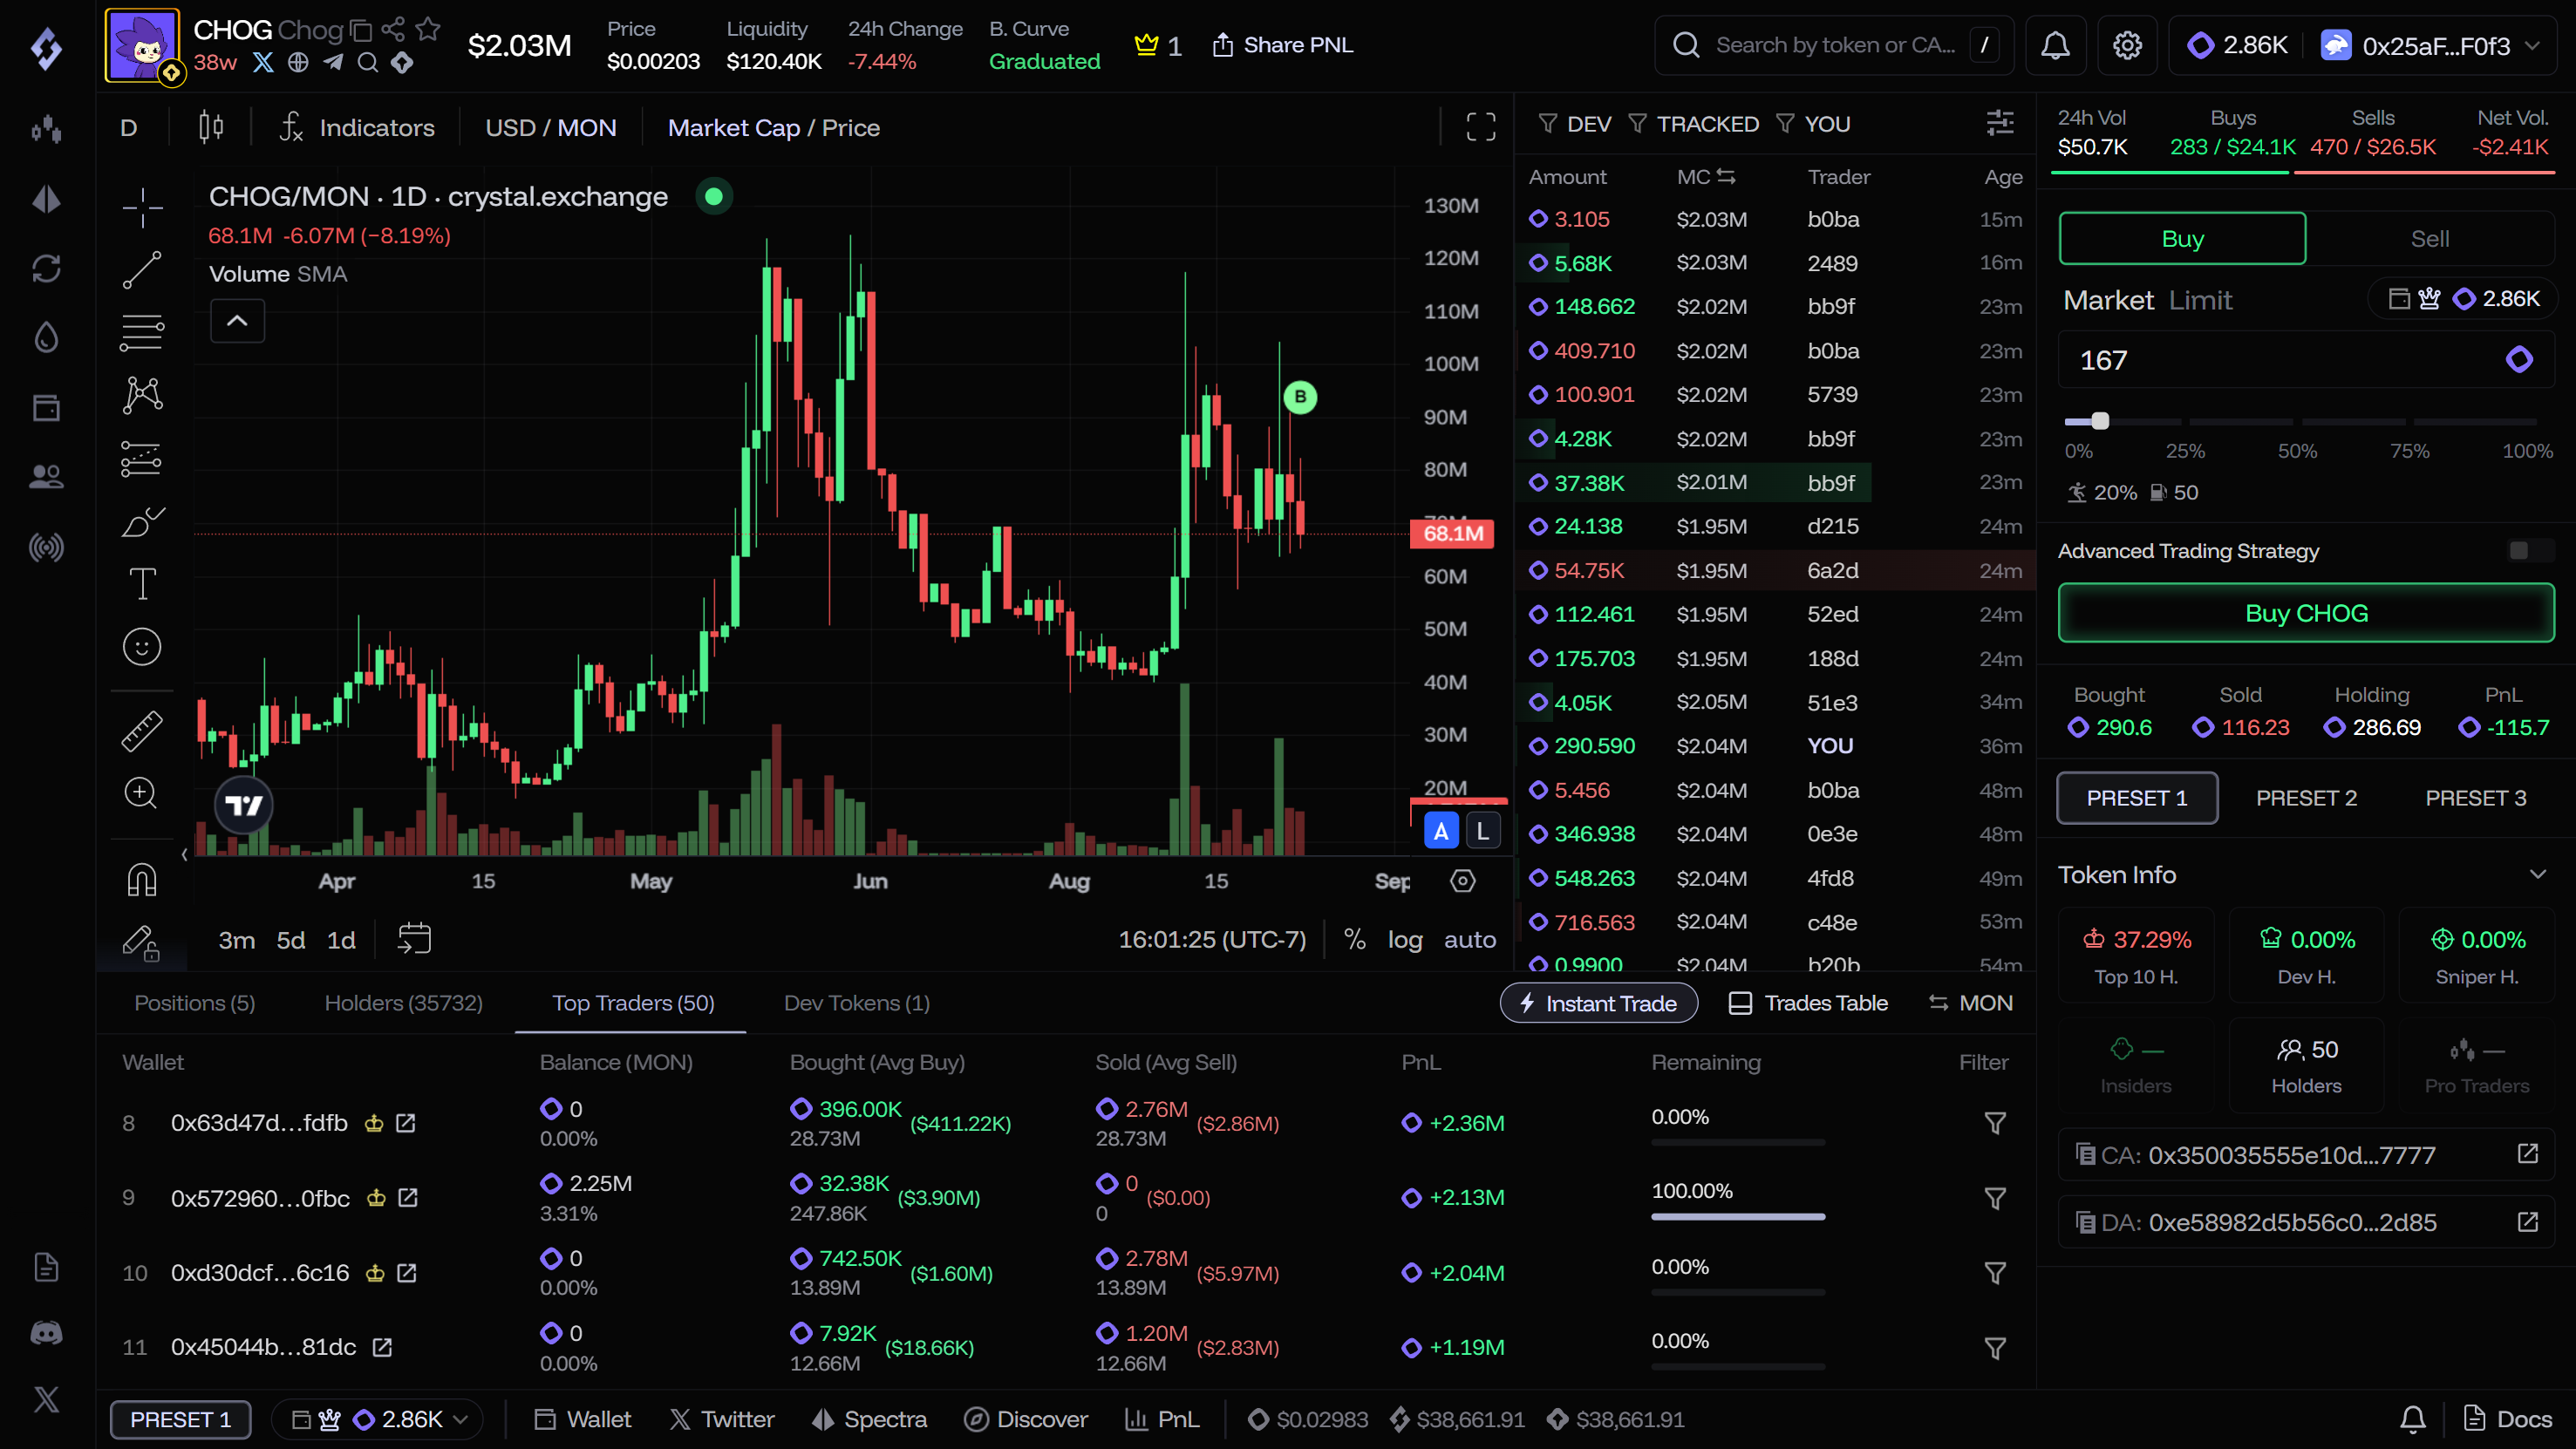Image resolution: width=2576 pixels, height=1449 pixels.
Task: Toggle percent scale on the chart
Action: coord(1354,939)
